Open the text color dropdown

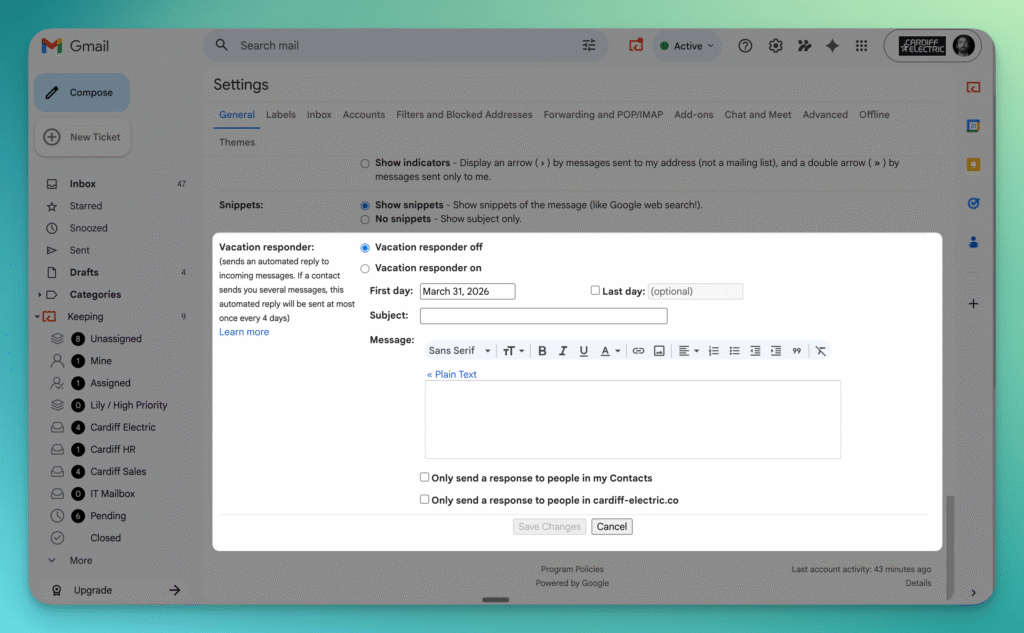(610, 351)
